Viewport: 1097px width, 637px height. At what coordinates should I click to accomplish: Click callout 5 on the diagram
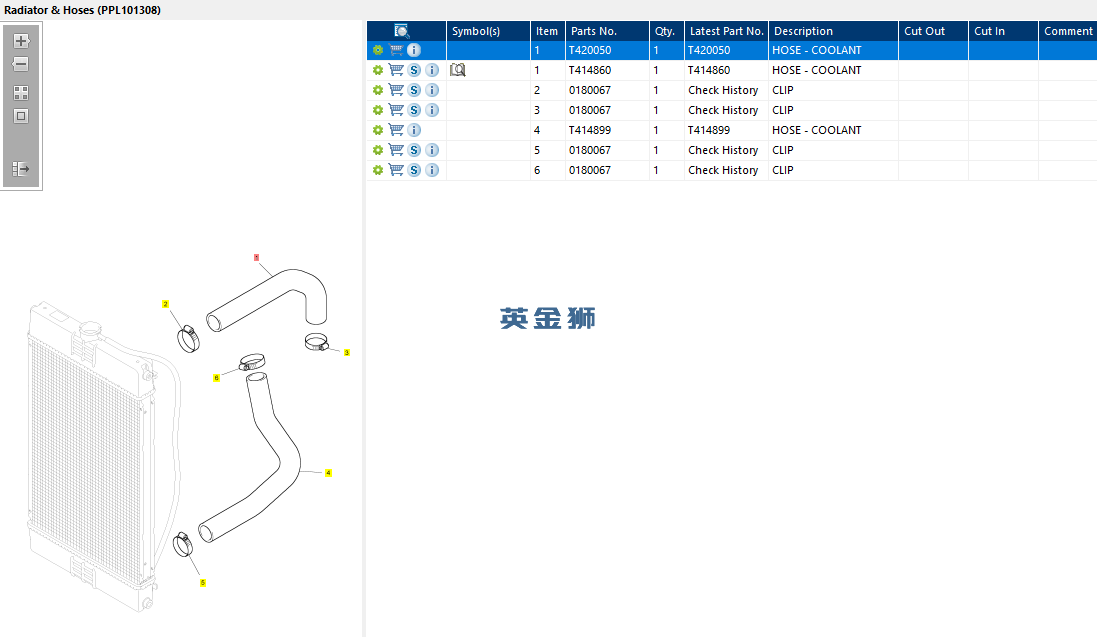203,582
